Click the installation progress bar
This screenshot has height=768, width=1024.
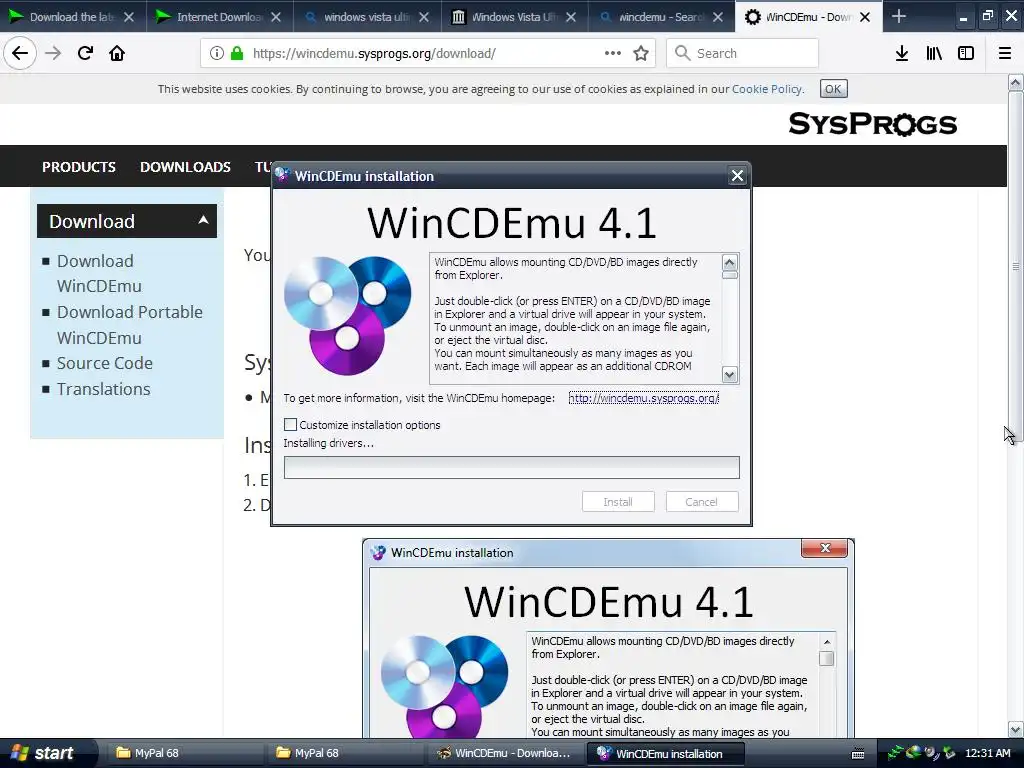click(x=511, y=468)
